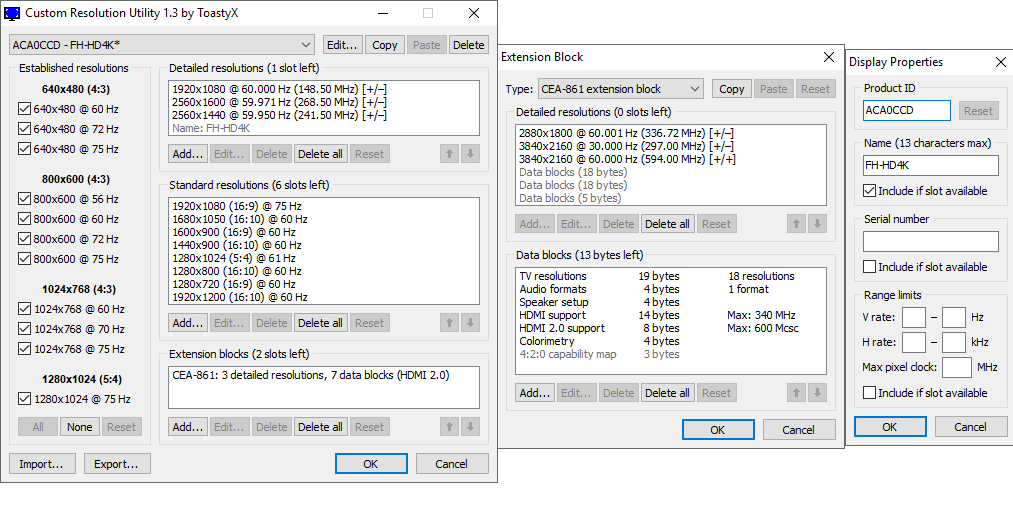The width and height of the screenshot is (1013, 512).
Task: Close the Display Properties dialog
Action: tap(1001, 62)
